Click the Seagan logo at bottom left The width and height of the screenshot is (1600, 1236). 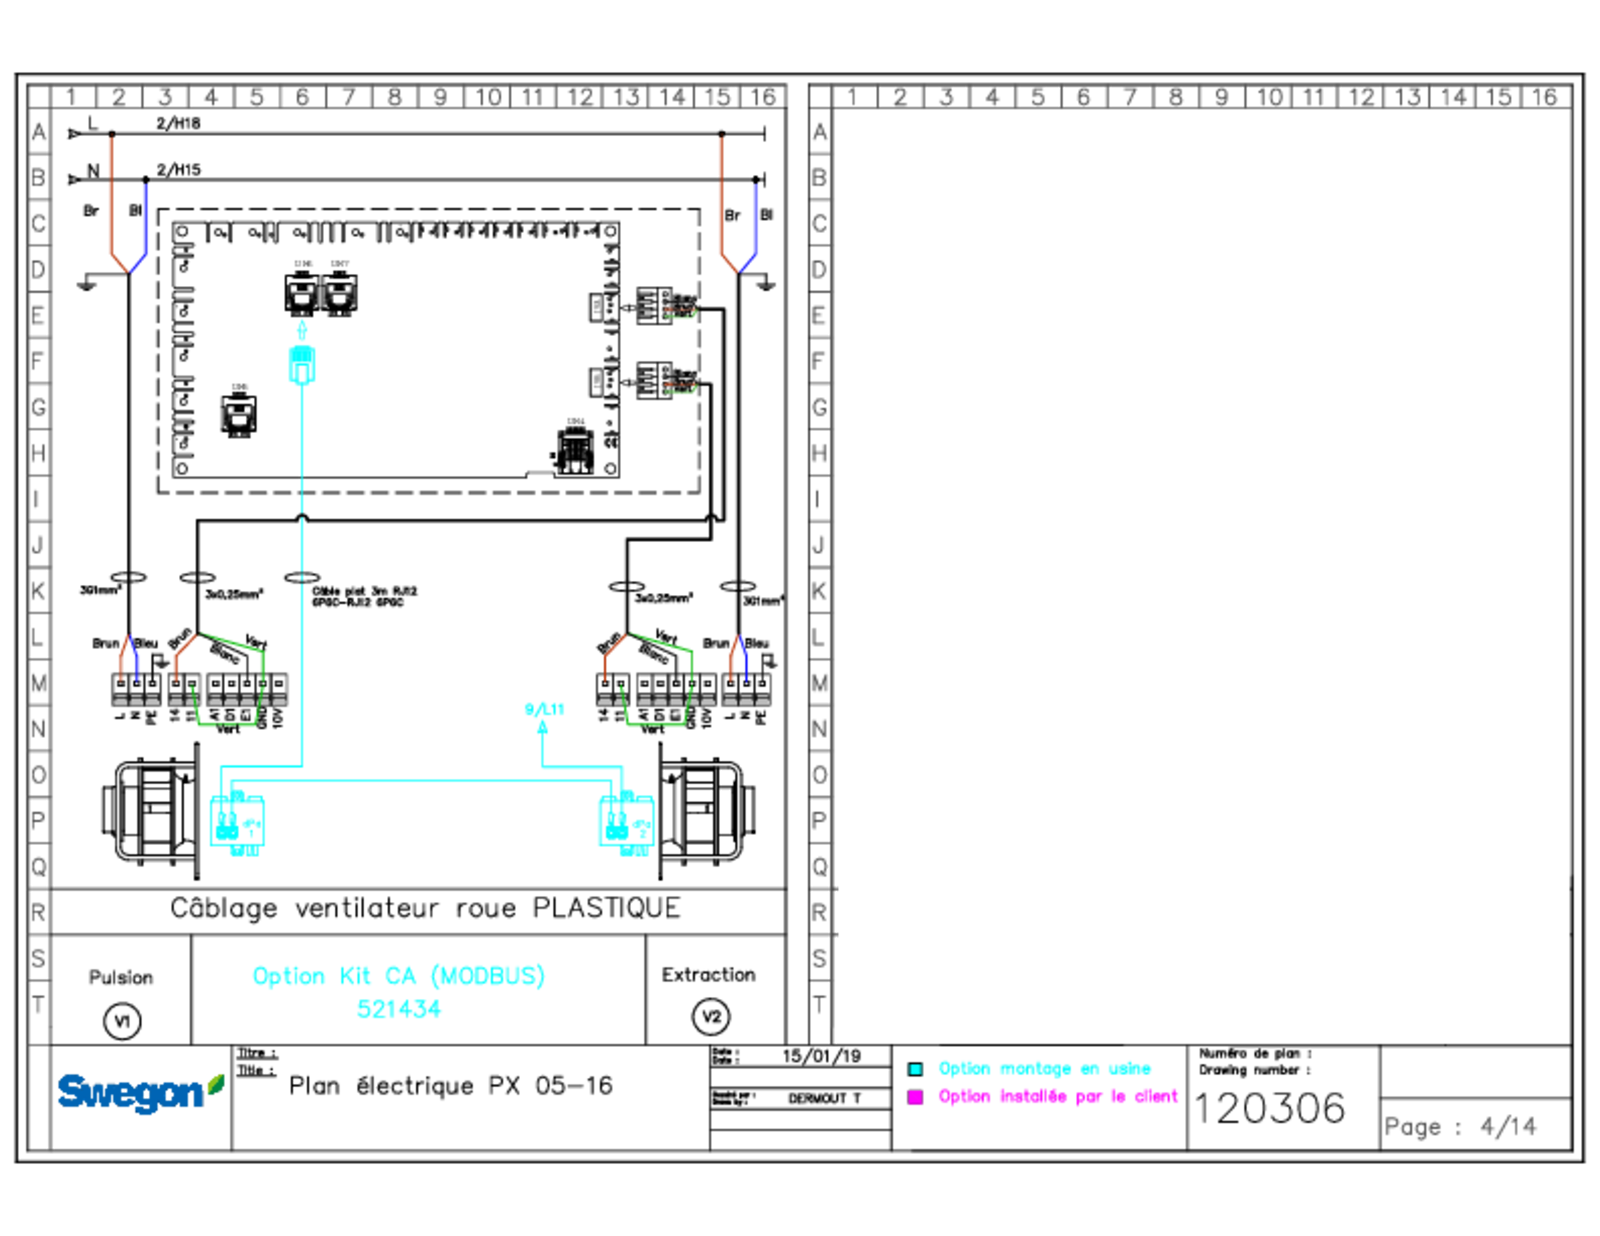pyautogui.click(x=138, y=1092)
